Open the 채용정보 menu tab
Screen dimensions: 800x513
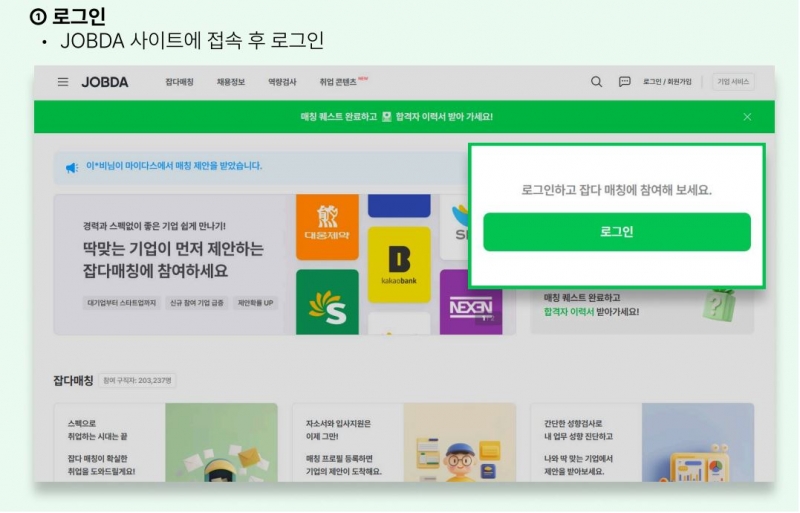(230, 82)
